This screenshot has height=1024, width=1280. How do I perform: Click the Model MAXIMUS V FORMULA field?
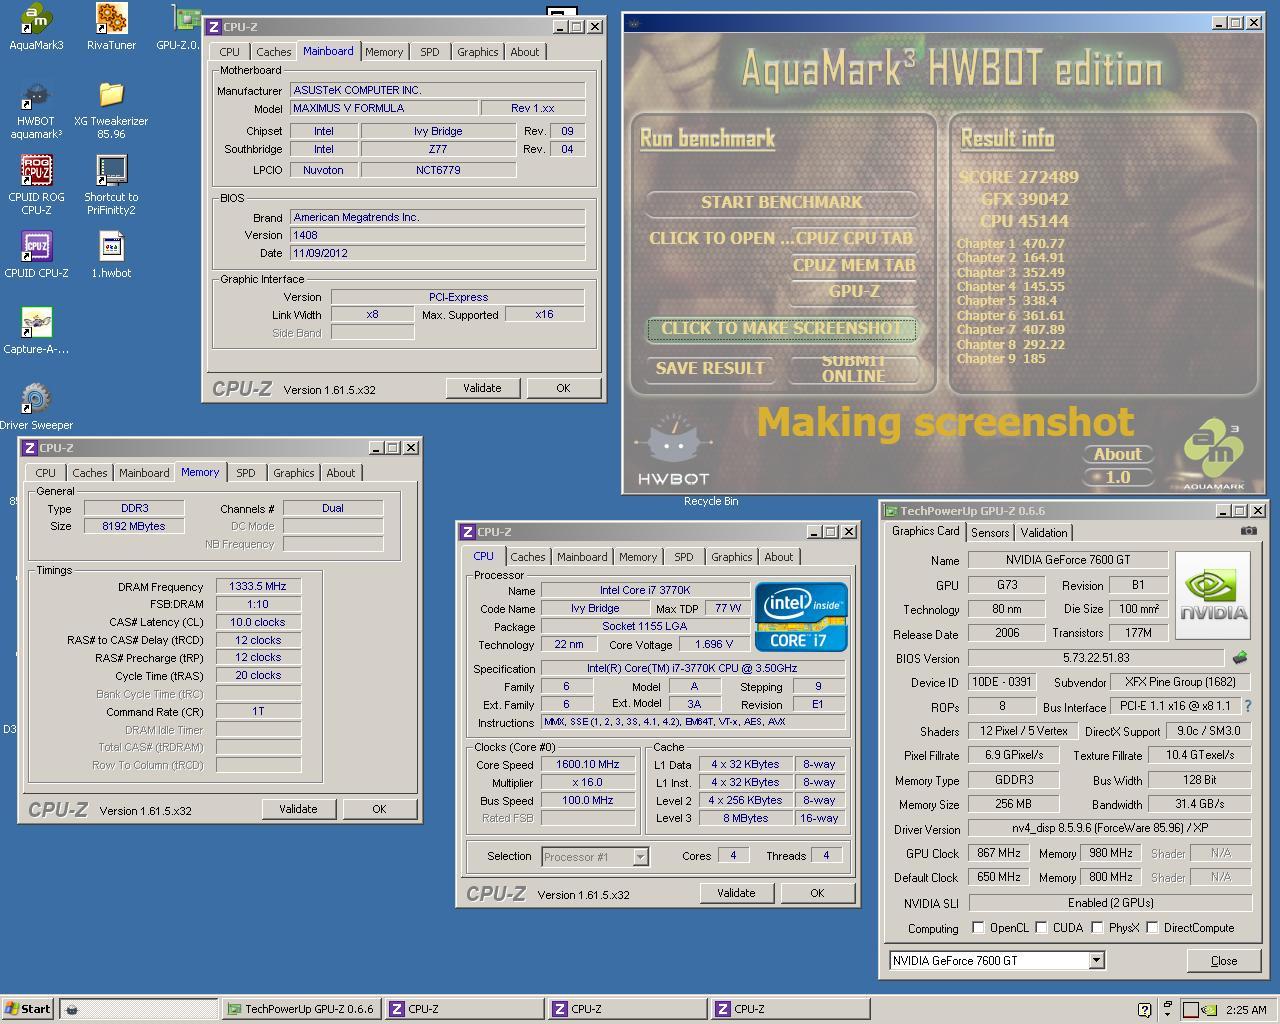(382, 108)
